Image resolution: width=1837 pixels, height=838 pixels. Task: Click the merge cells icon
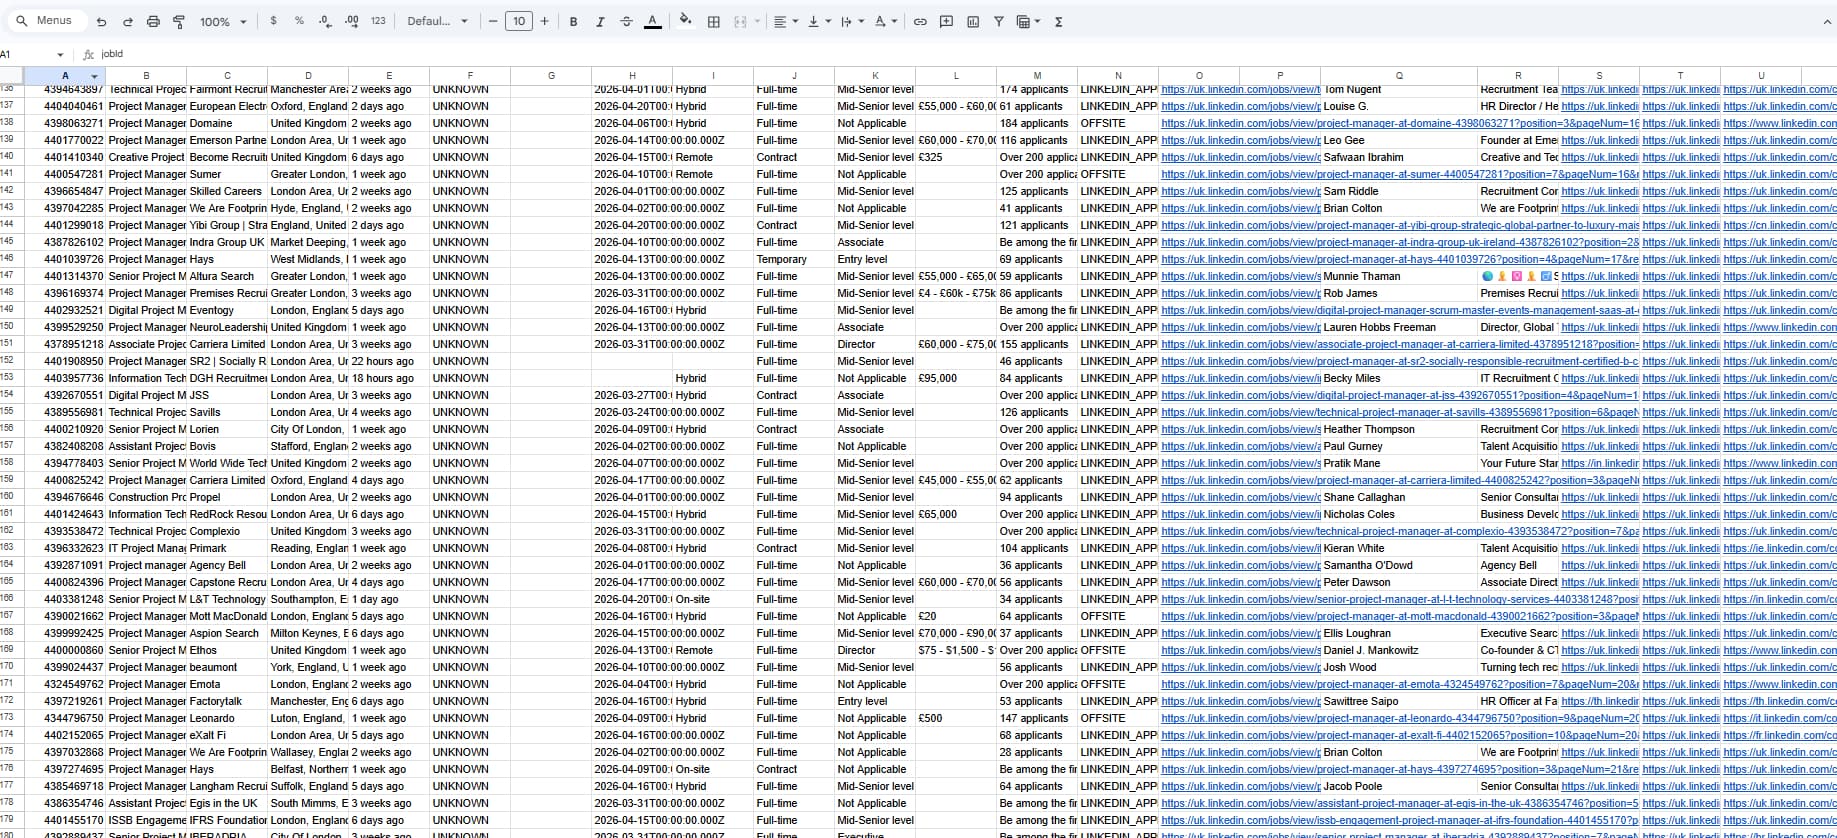(x=740, y=21)
